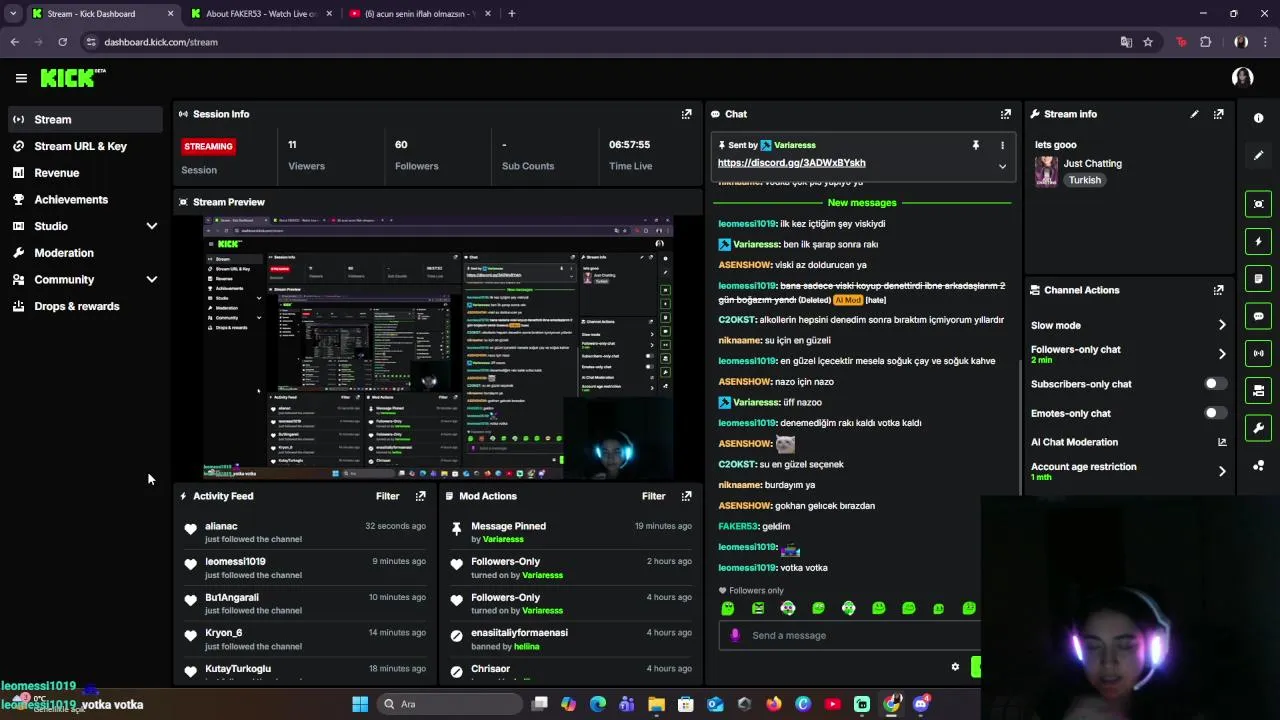The height and width of the screenshot is (720, 1280).
Task: Toggle the stream preview widget icon in sidebar
Action: click(x=1258, y=204)
